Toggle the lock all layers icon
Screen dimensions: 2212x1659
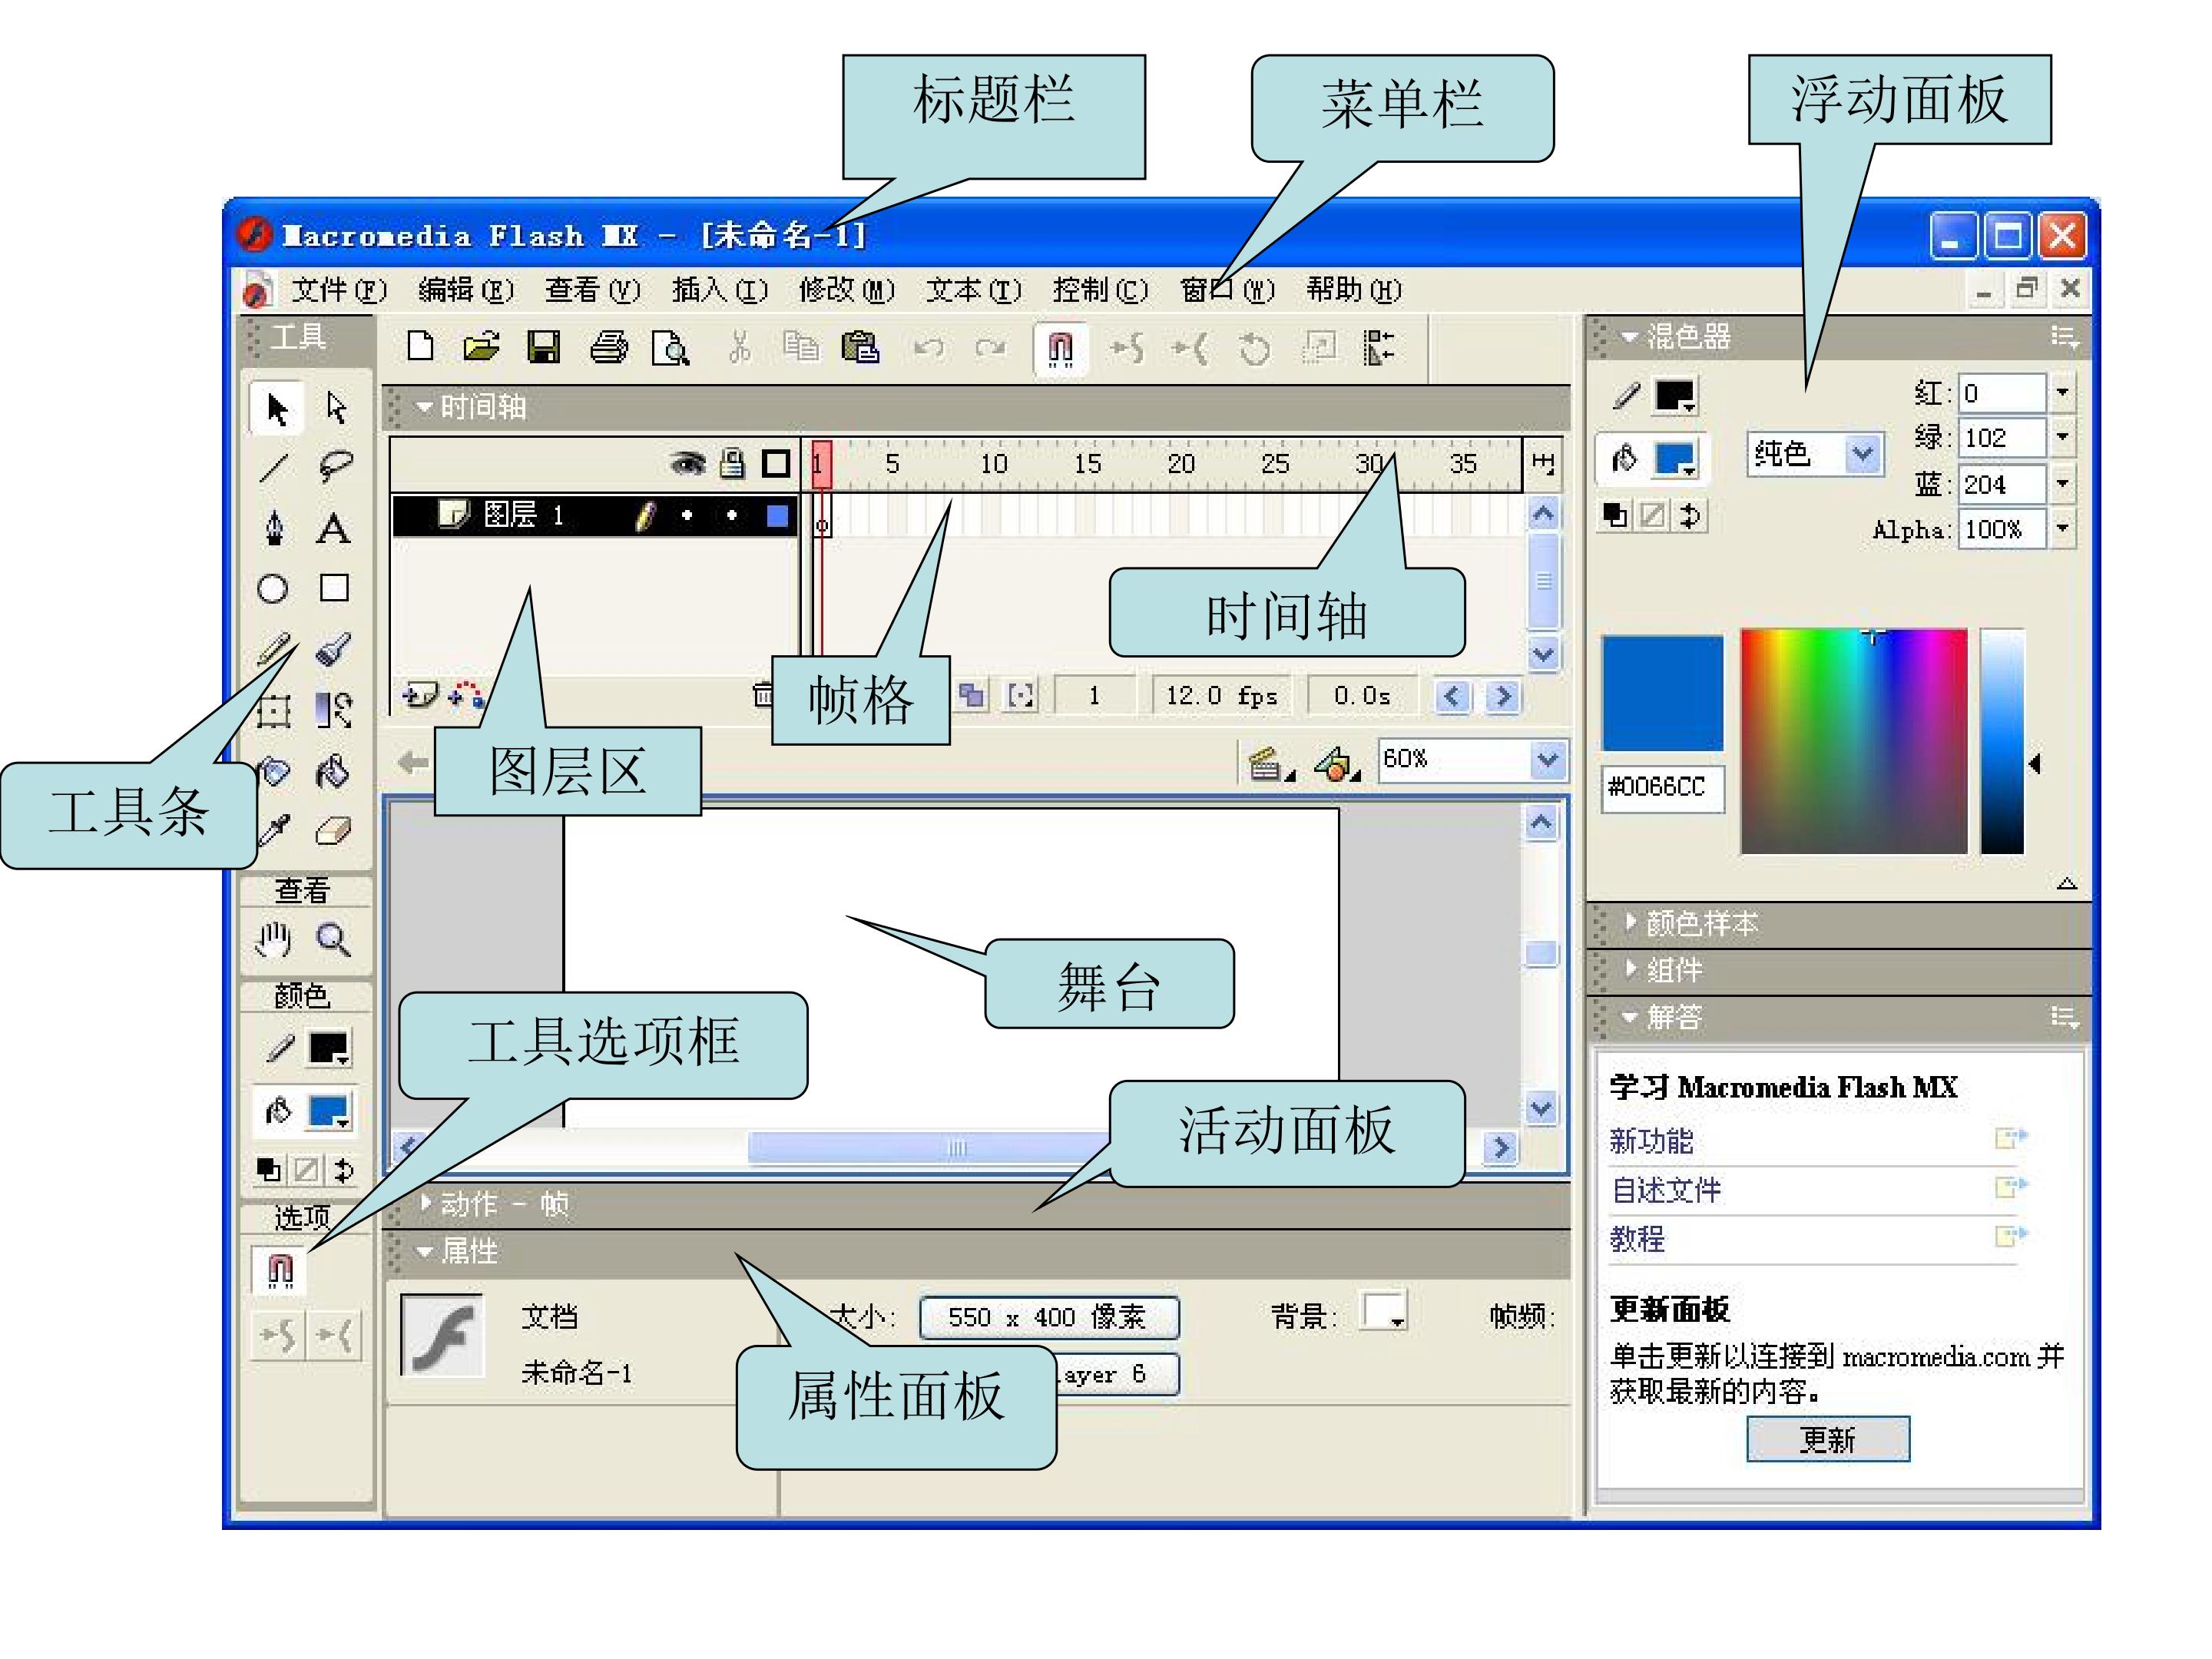point(733,462)
